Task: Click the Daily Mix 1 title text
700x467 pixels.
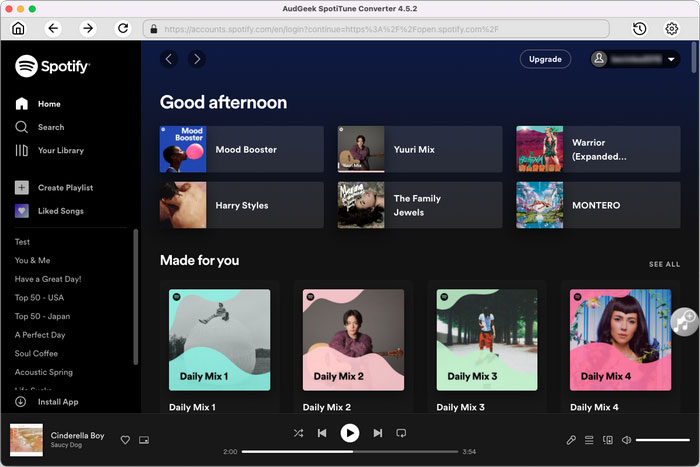Action: point(192,407)
